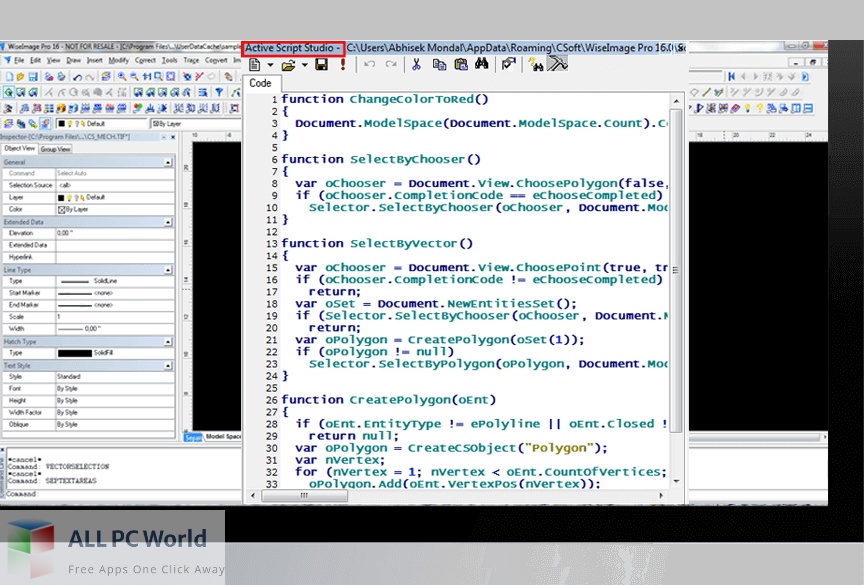
Task: Open the Draw menu in WiseImage
Action: coord(74,60)
